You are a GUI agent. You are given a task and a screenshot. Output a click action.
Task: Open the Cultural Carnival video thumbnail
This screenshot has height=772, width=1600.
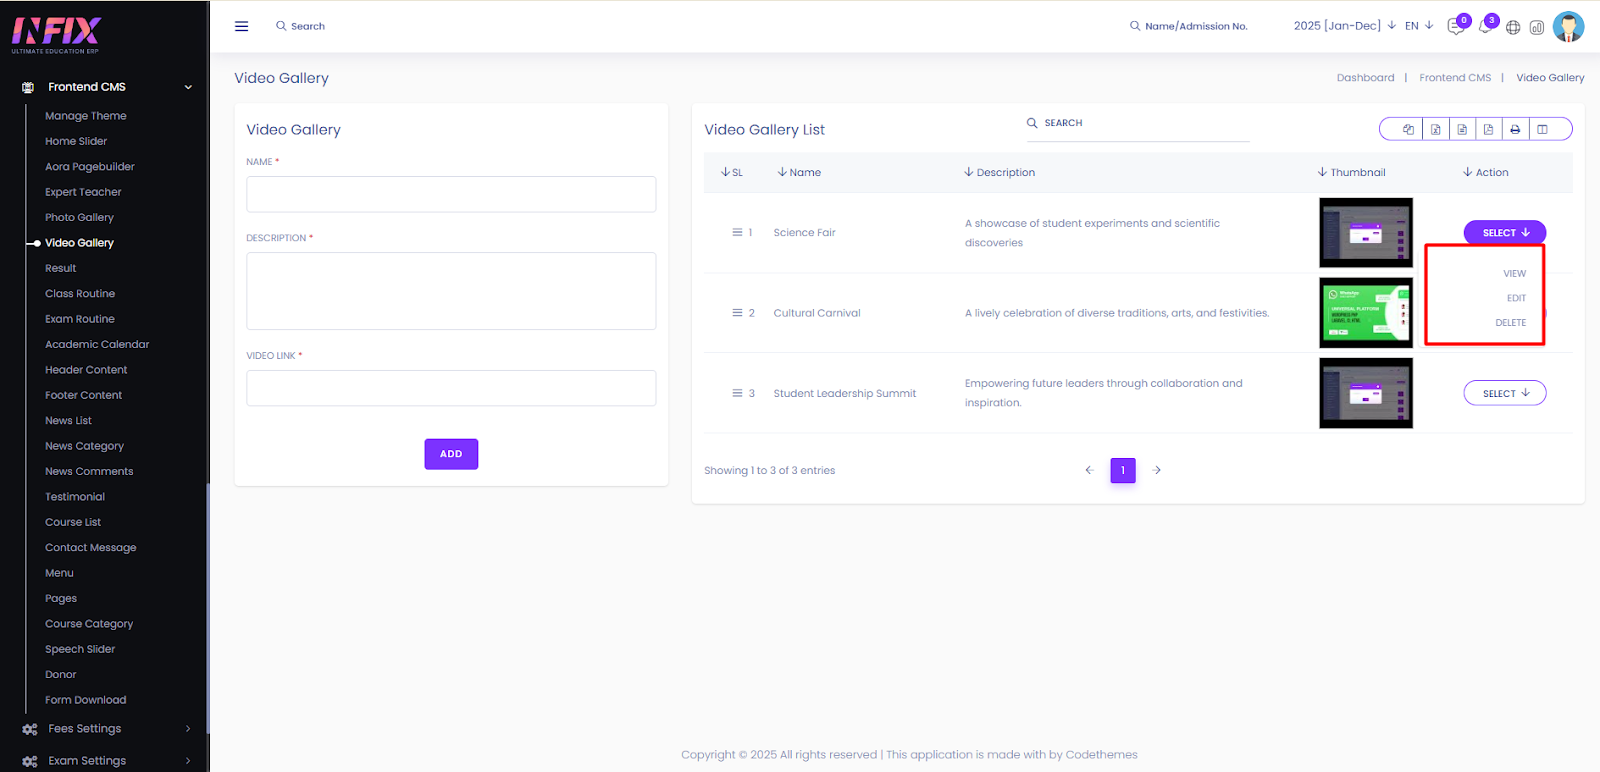pyautogui.click(x=1366, y=313)
